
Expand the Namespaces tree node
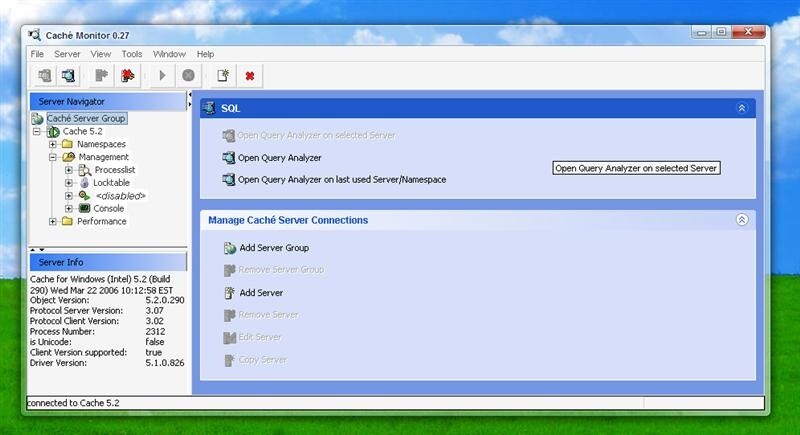[x=53, y=144]
